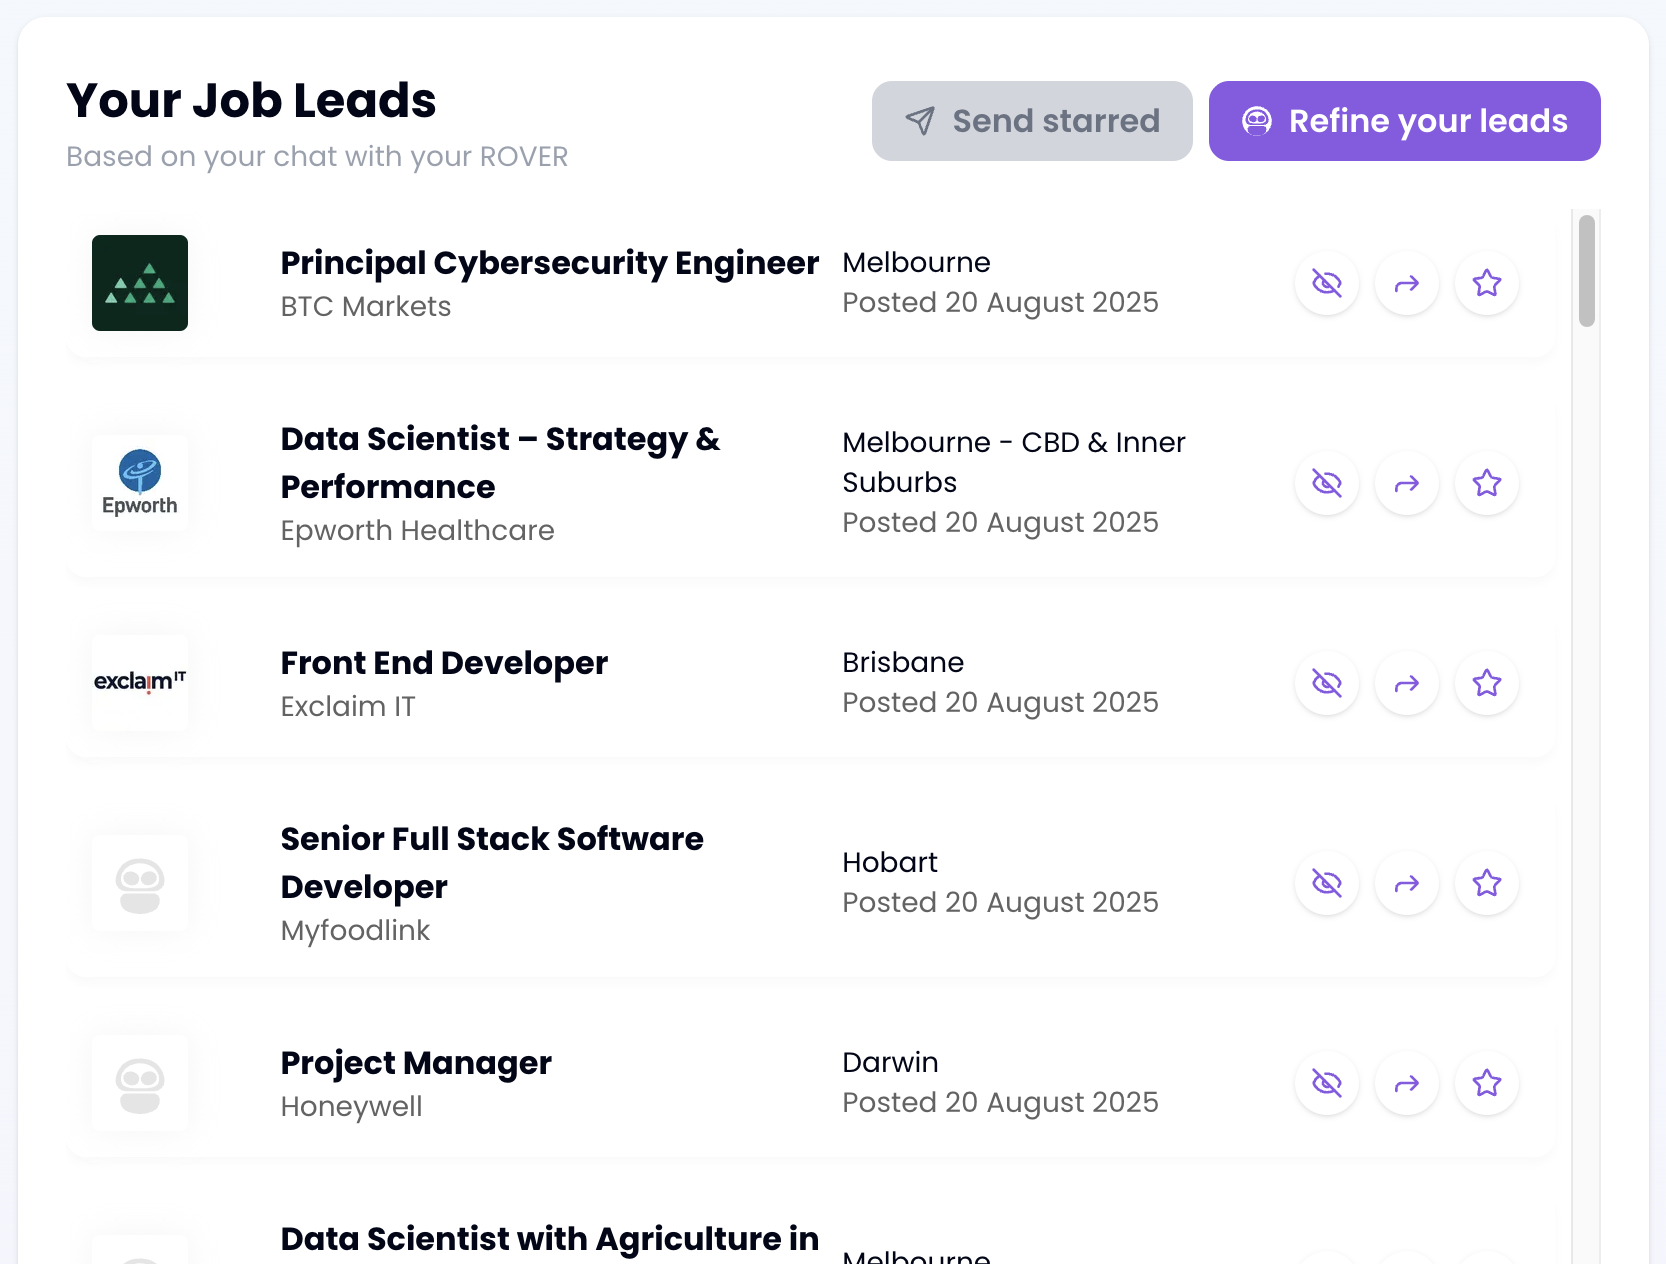Hide the Principal Cybersecurity Engineer lead
The height and width of the screenshot is (1264, 1666).
(x=1326, y=283)
